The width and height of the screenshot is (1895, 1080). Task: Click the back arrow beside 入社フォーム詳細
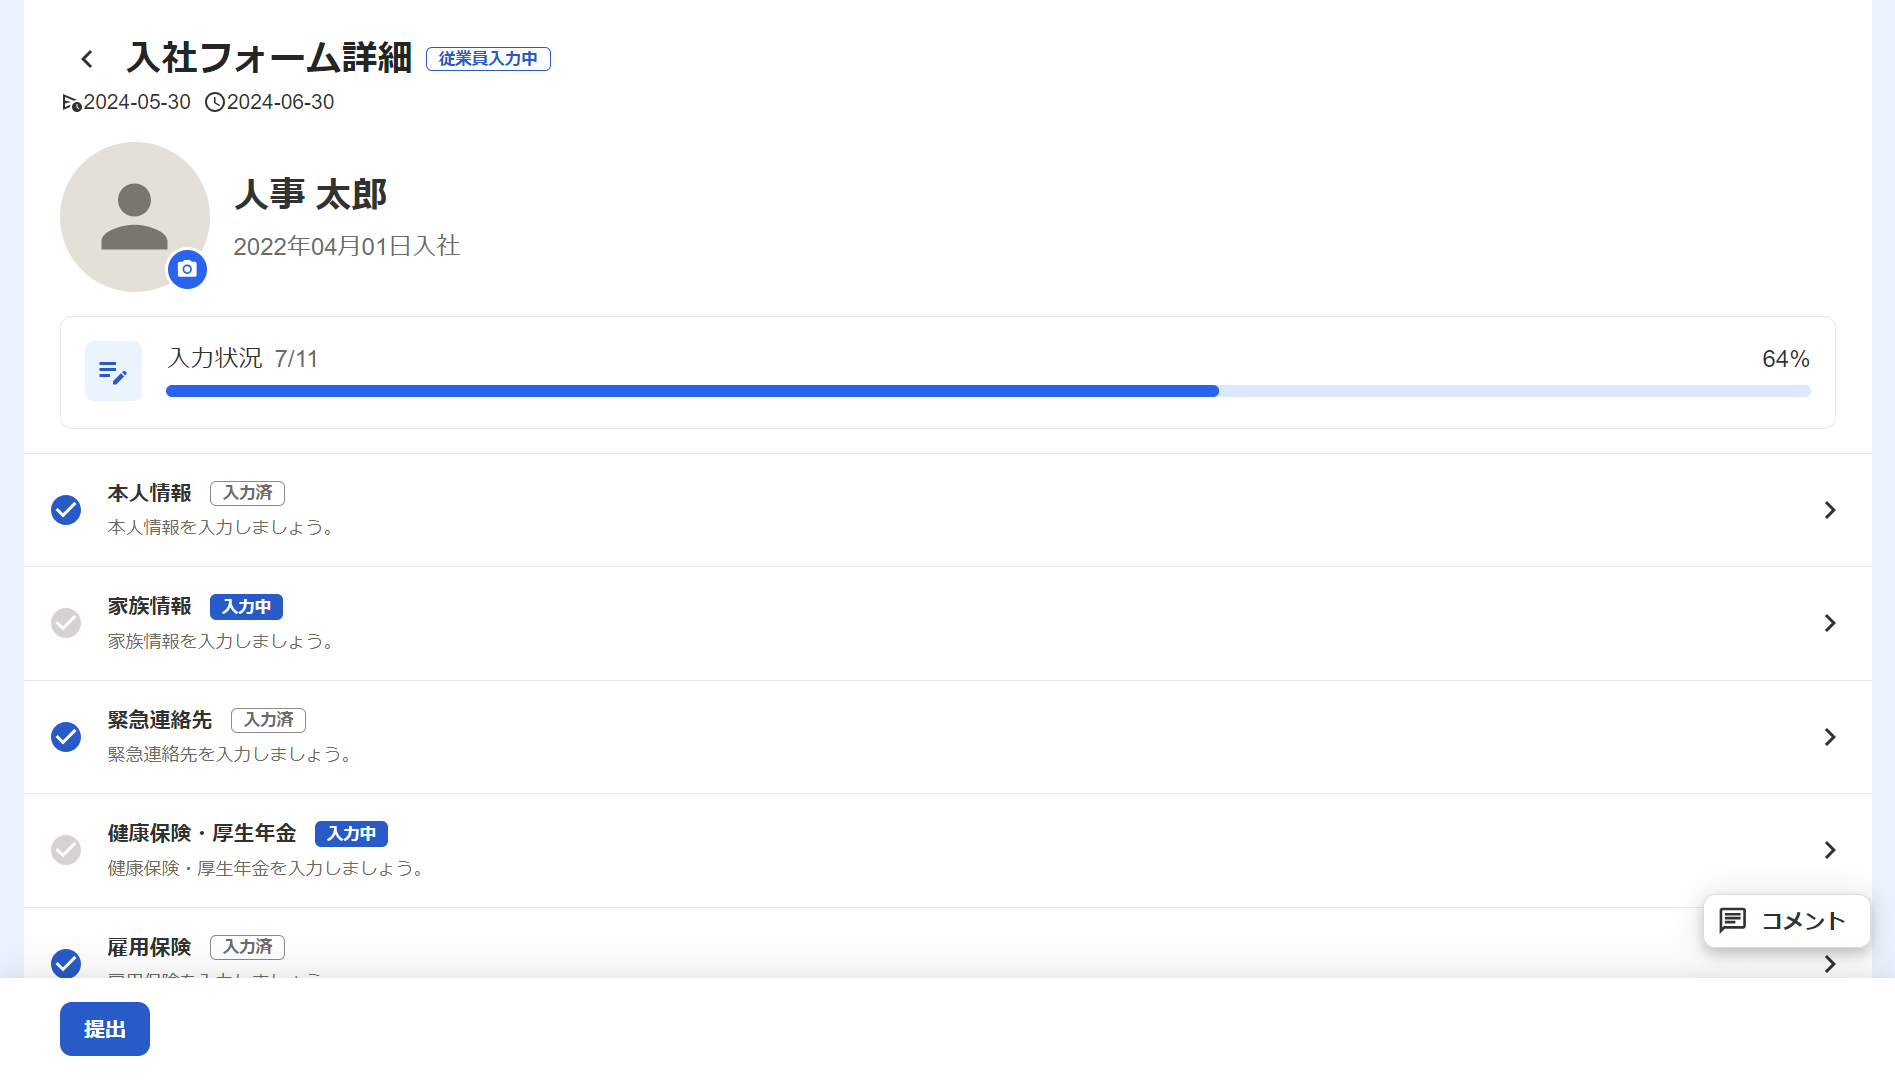[87, 59]
